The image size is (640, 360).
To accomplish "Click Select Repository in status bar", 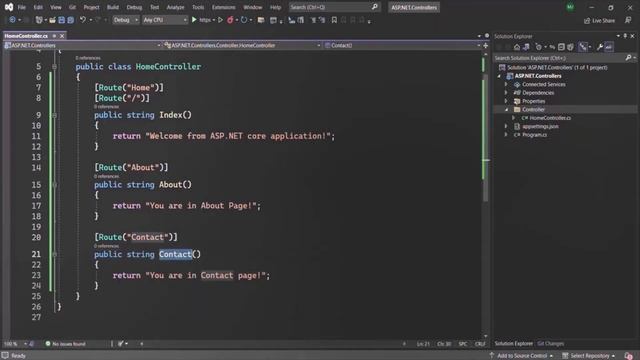I will 589,356.
